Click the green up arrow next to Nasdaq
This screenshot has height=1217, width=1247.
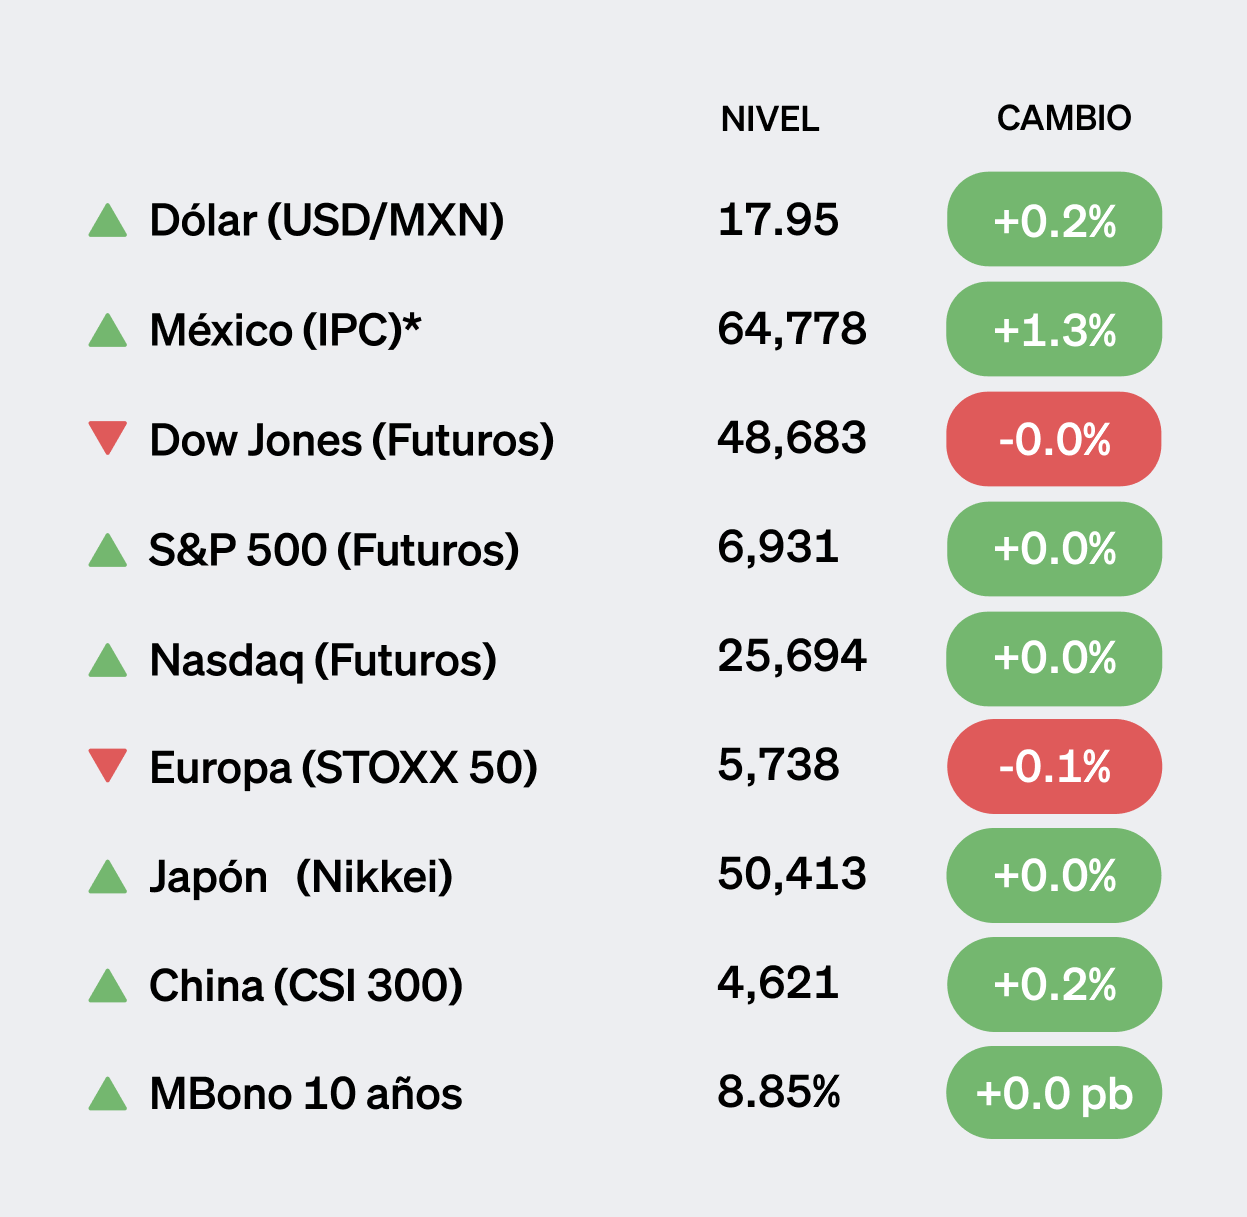coord(108,660)
